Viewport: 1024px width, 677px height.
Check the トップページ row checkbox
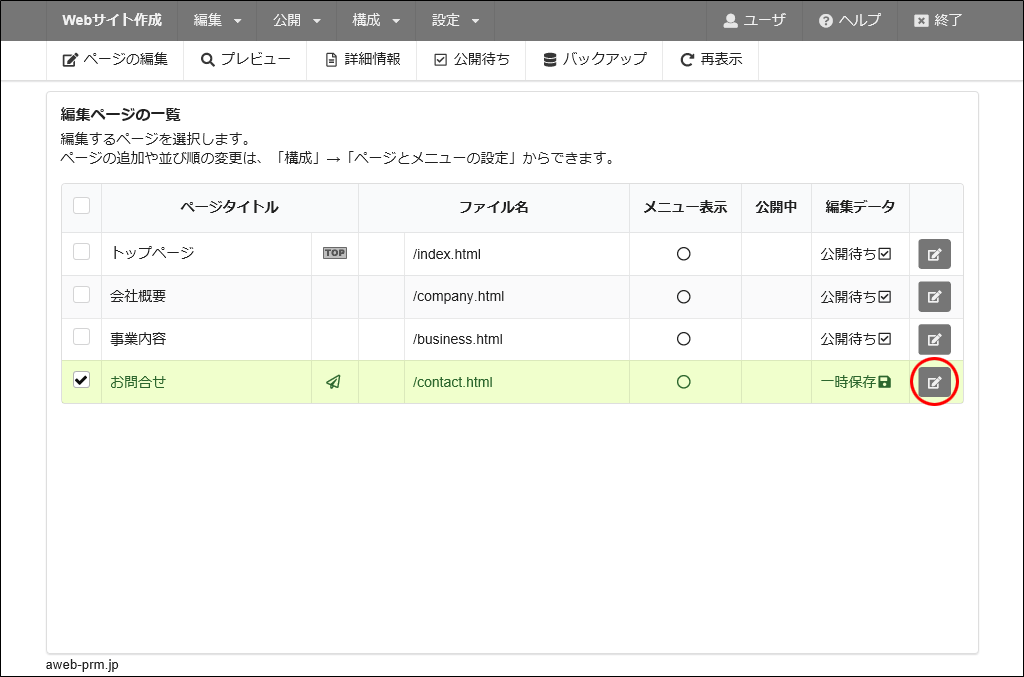tap(82, 252)
